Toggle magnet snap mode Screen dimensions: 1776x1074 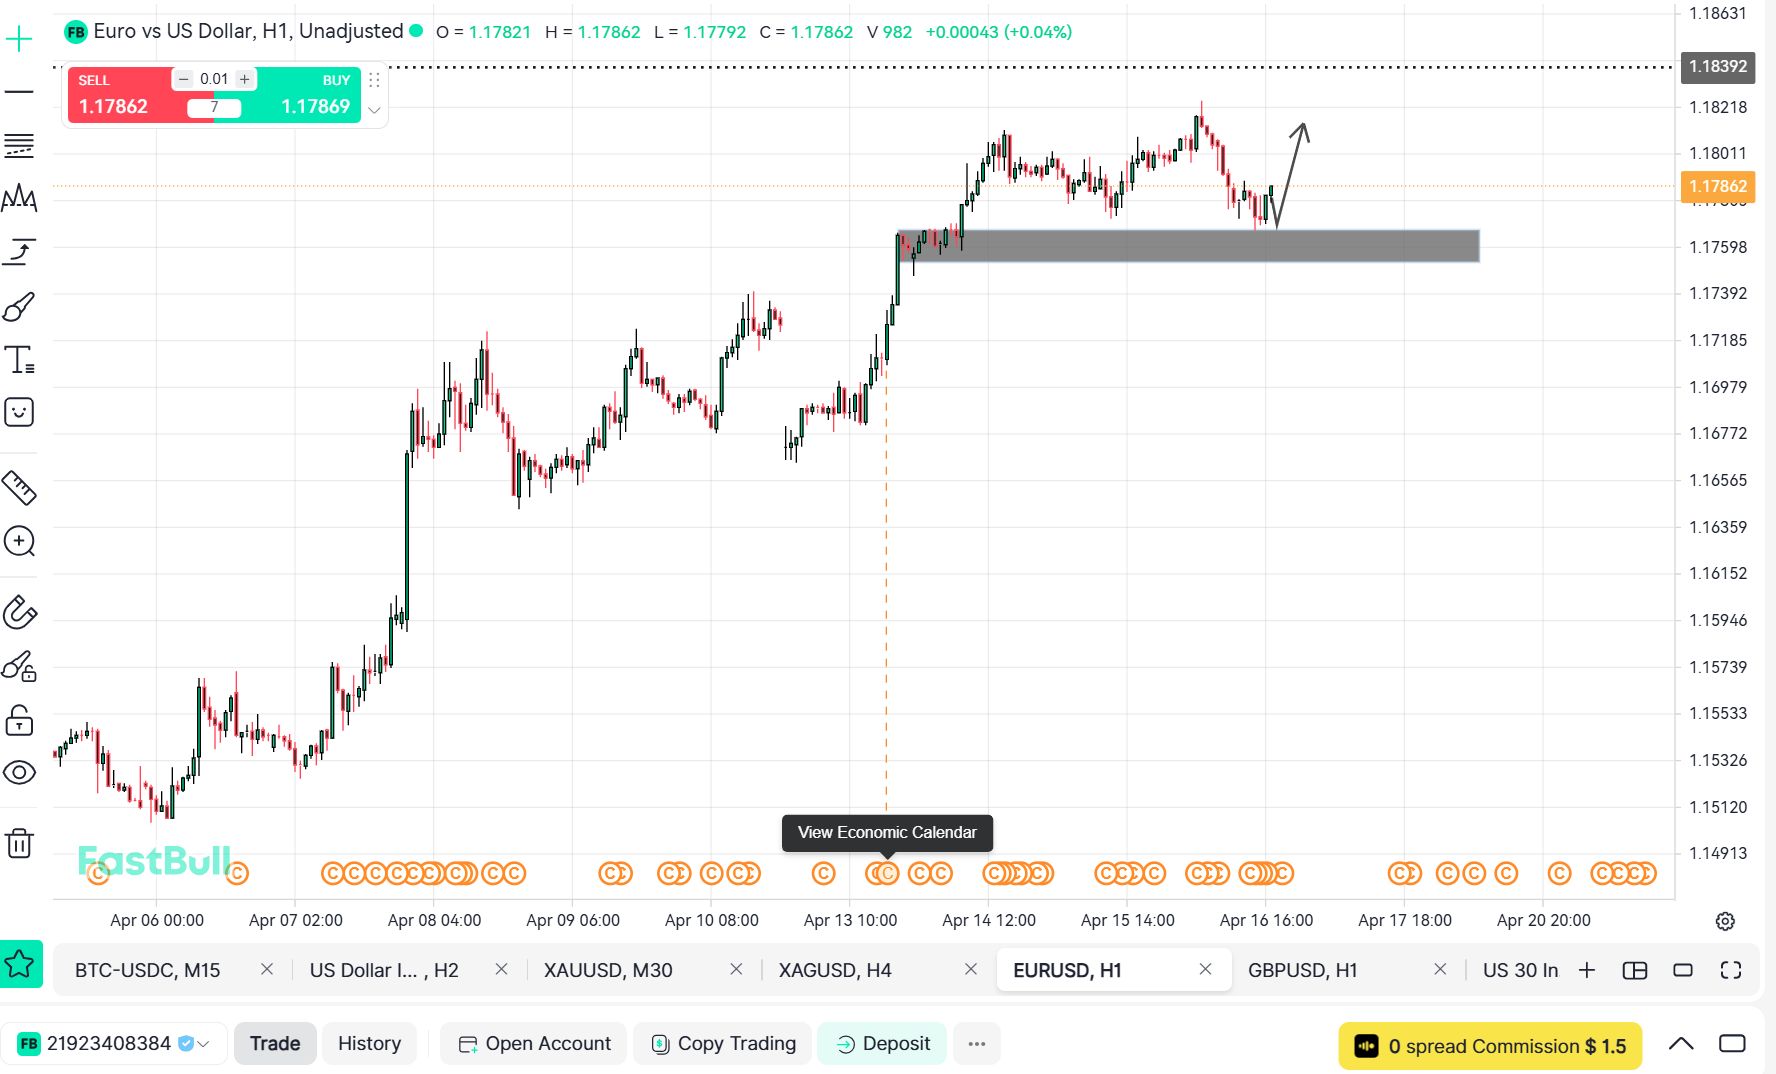coord(19,611)
